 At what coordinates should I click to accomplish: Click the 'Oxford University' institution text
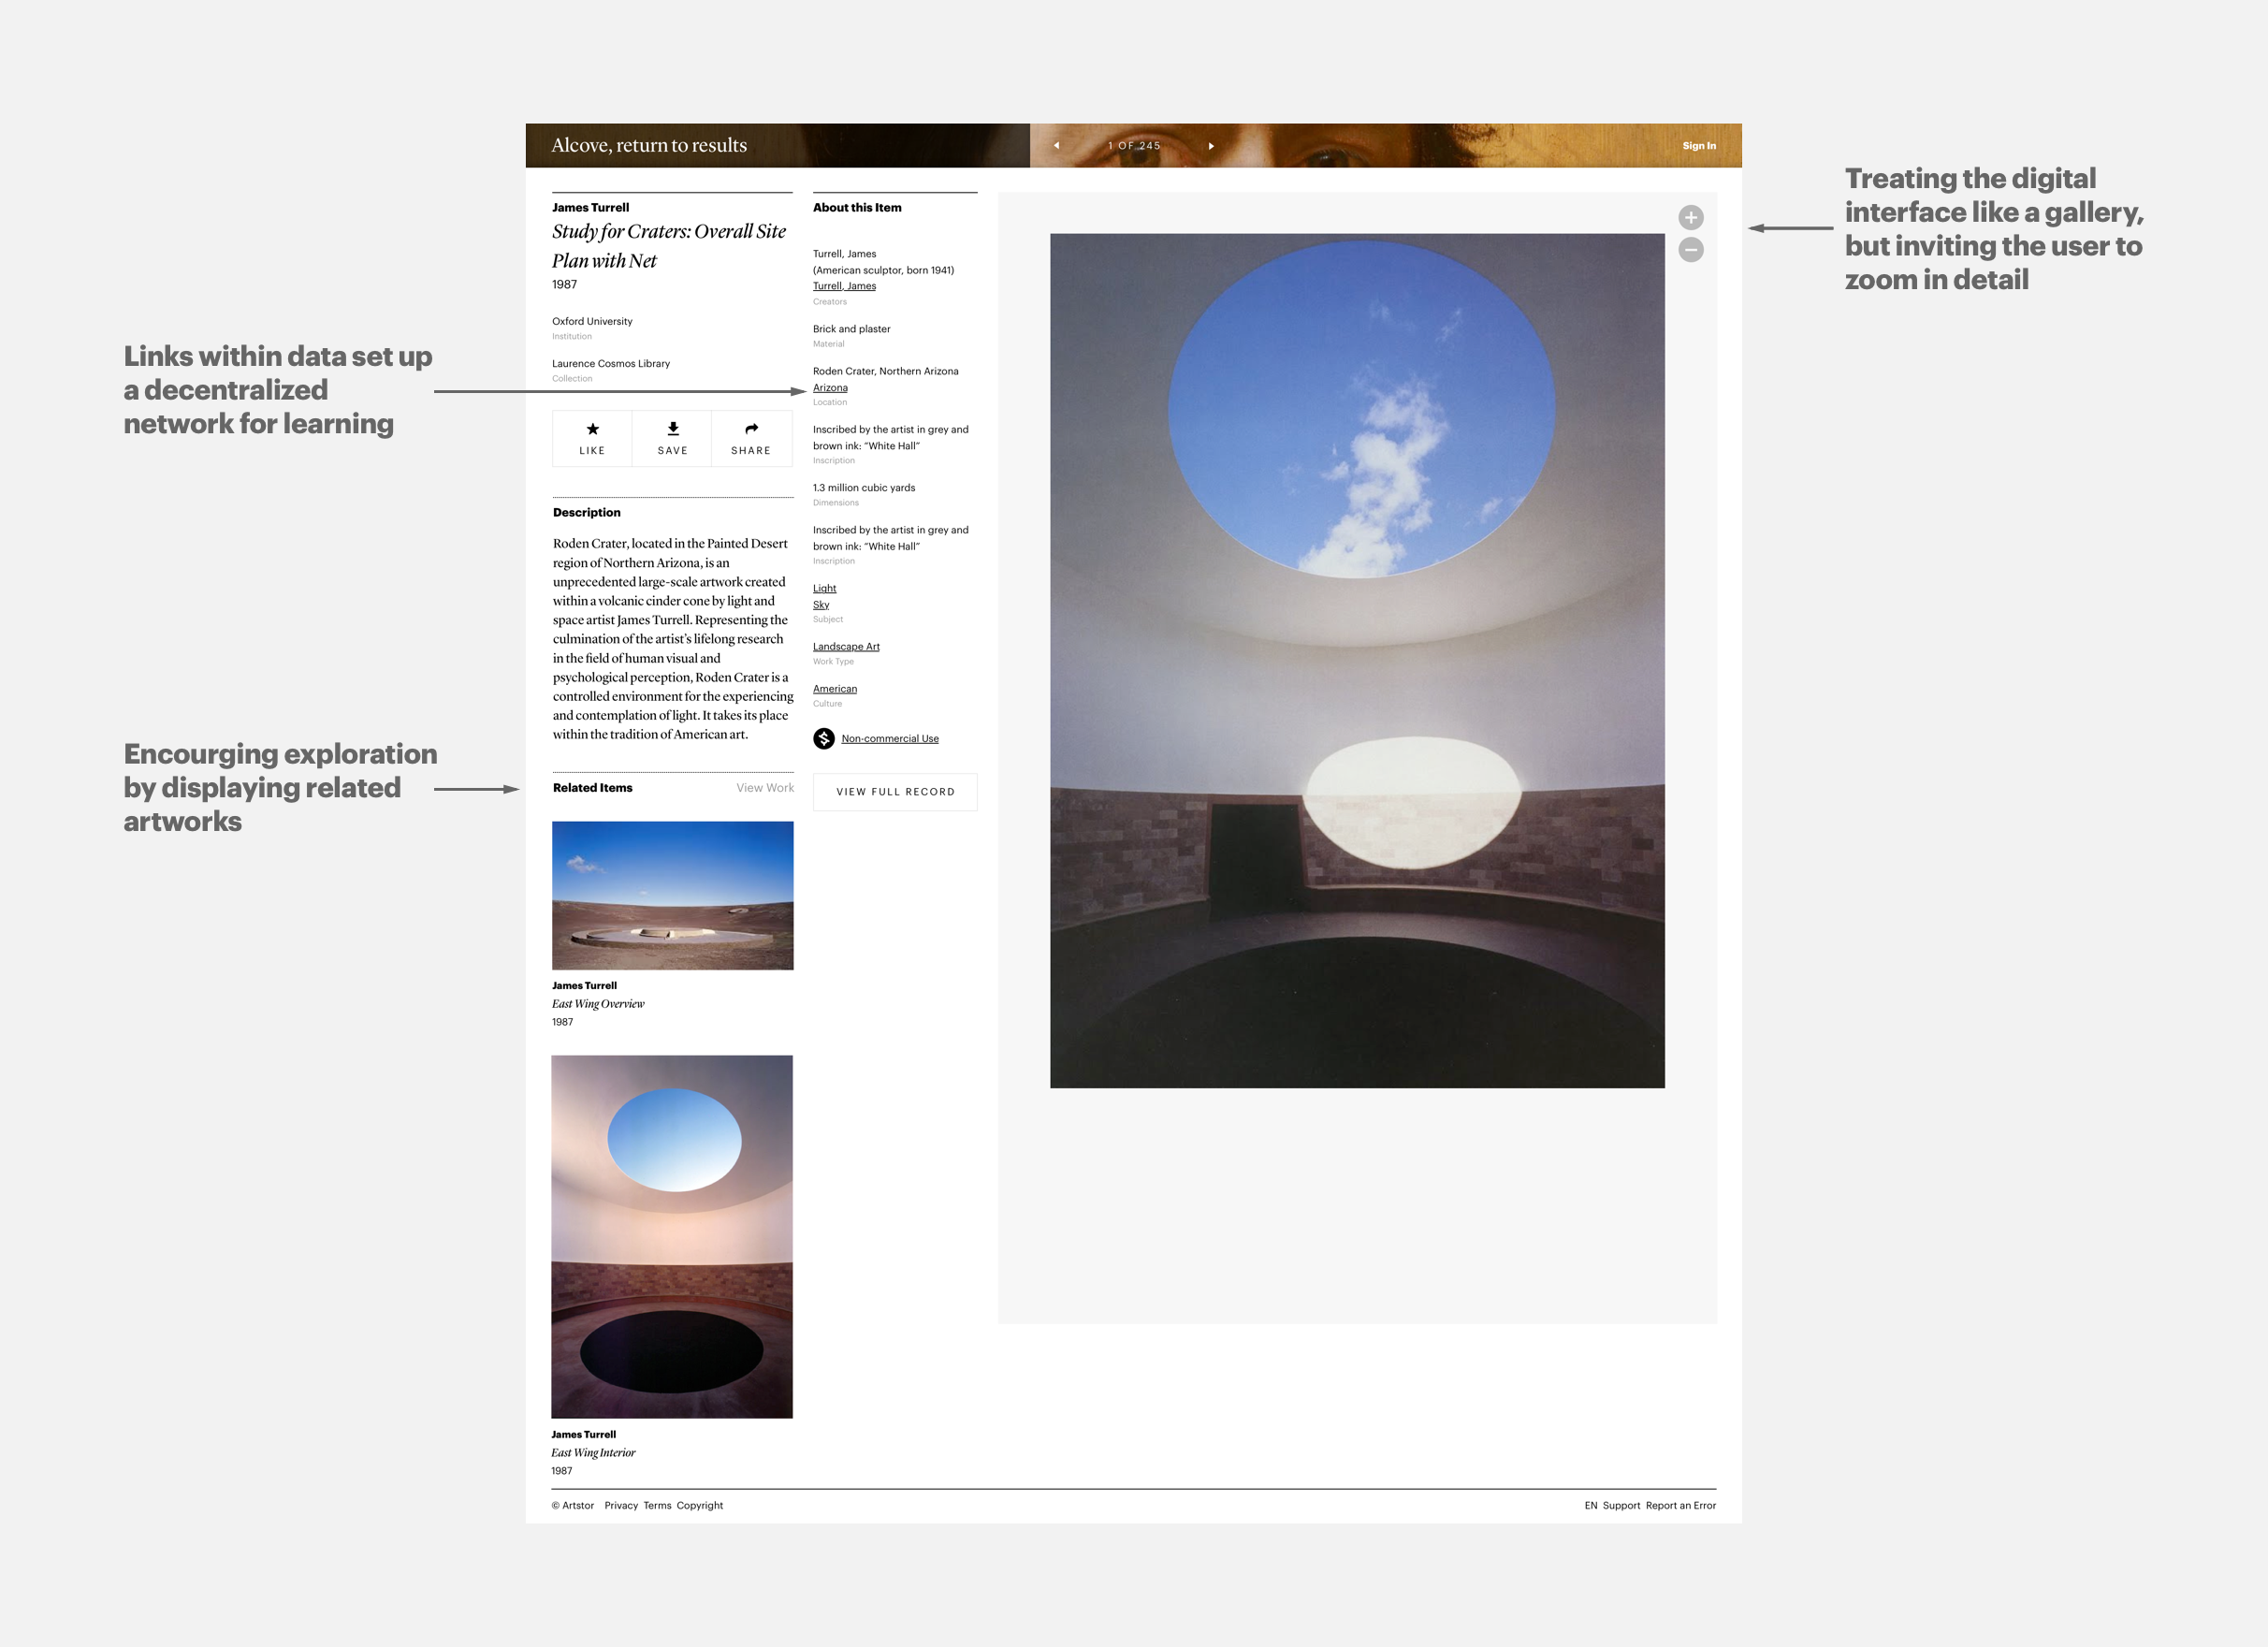click(592, 321)
